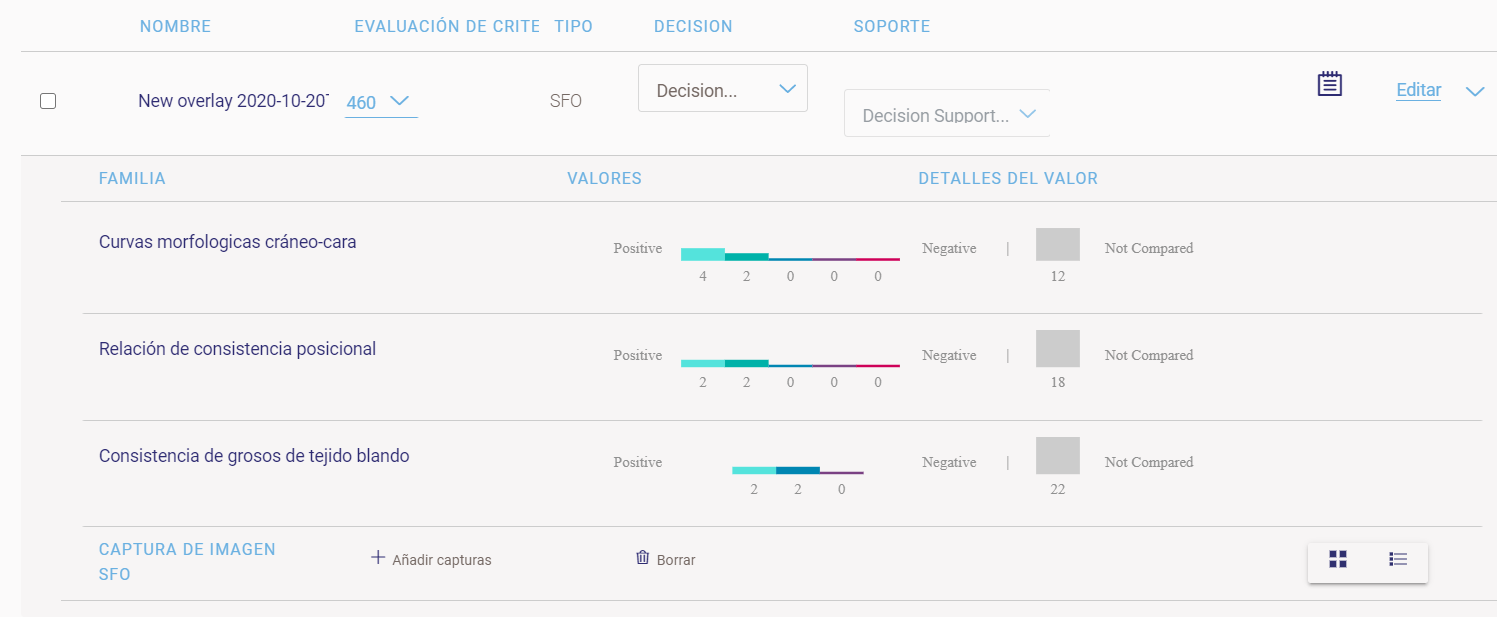The image size is (1497, 617).
Task: Click the Not Compared gray box showing 22
Action: pos(1058,455)
